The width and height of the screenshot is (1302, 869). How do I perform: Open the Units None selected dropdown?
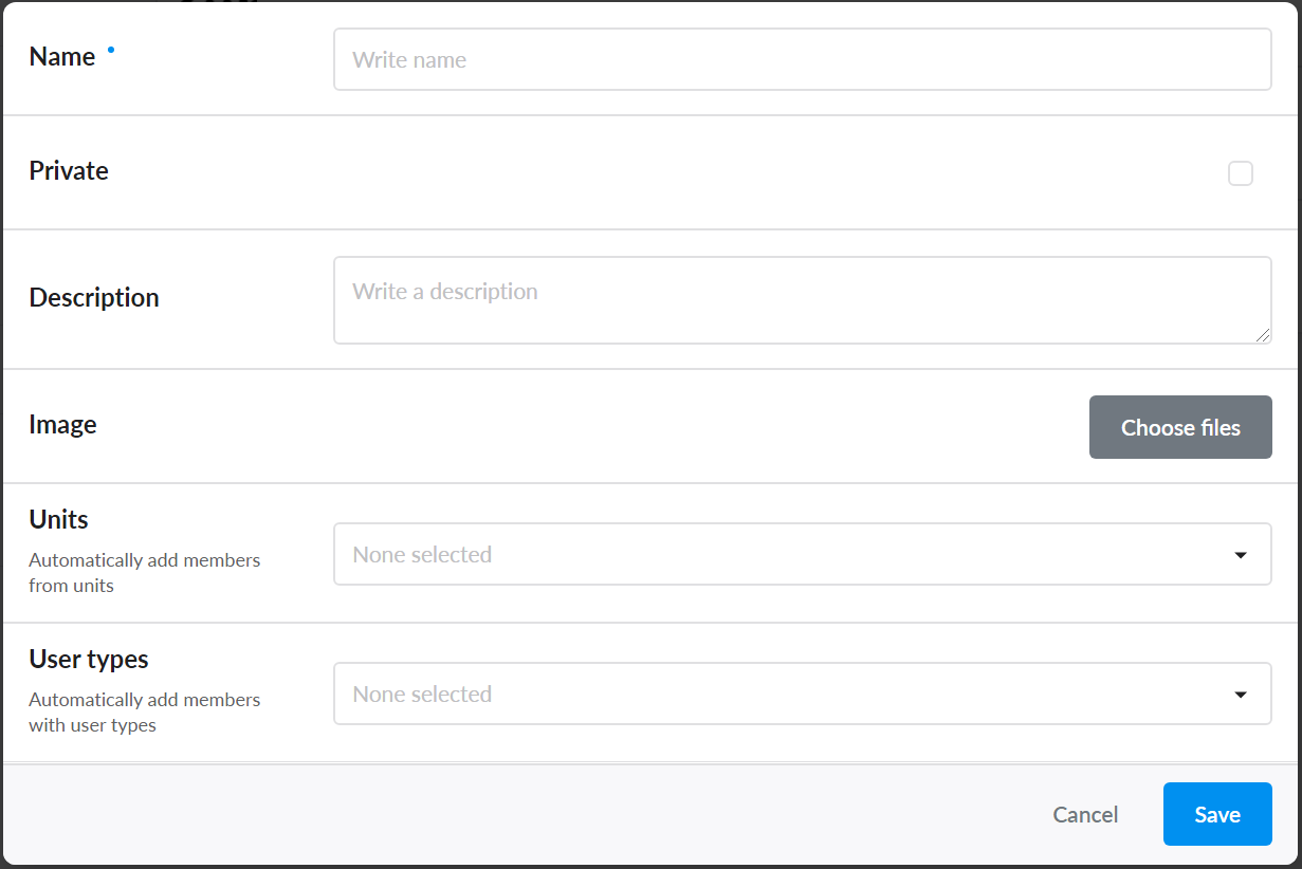[802, 554]
